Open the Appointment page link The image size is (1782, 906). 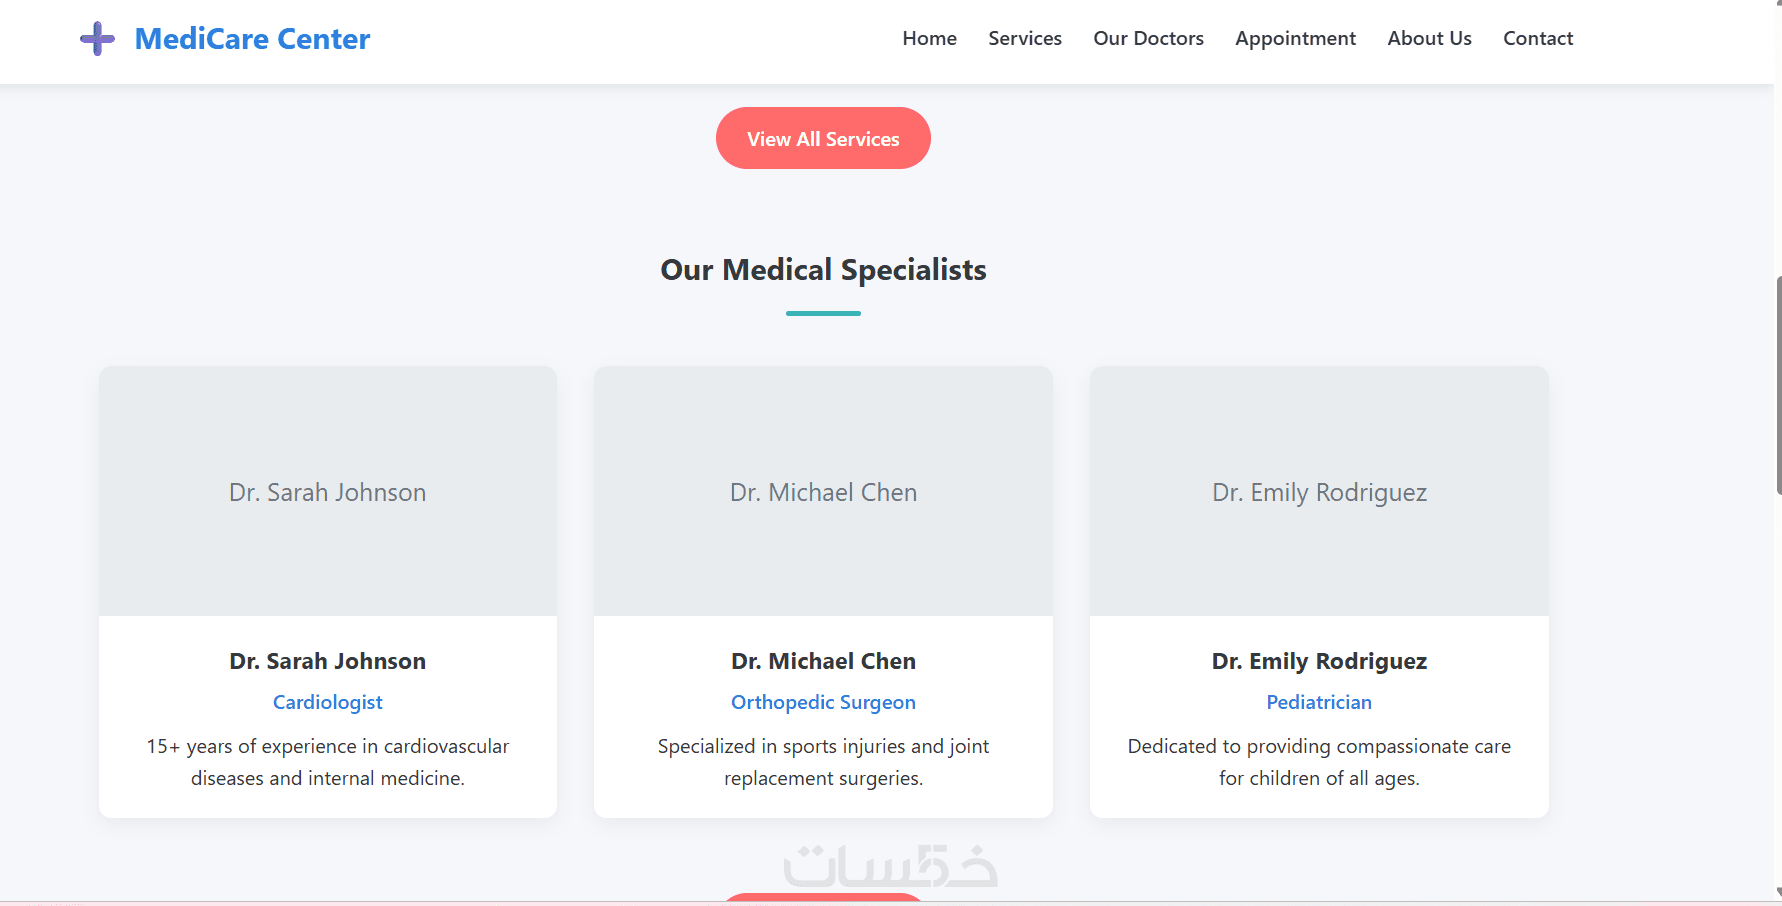(x=1295, y=39)
